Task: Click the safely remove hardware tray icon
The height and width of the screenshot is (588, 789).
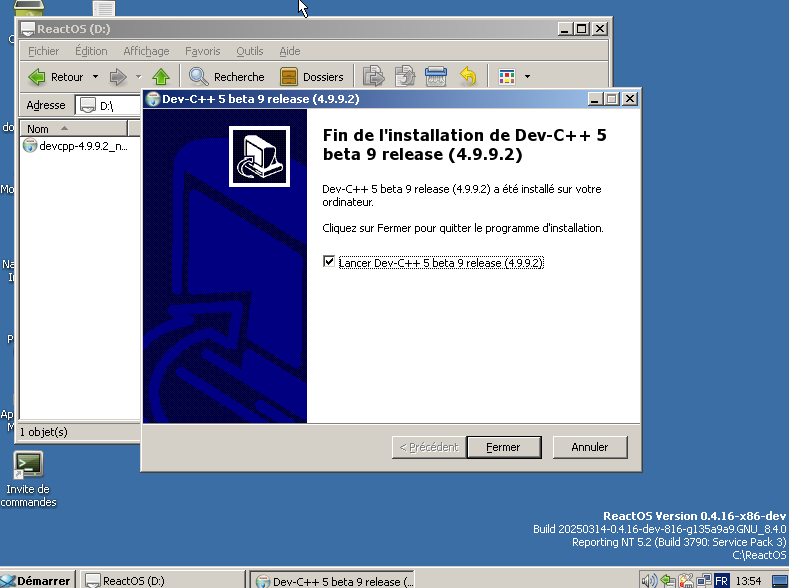Action: [667, 581]
